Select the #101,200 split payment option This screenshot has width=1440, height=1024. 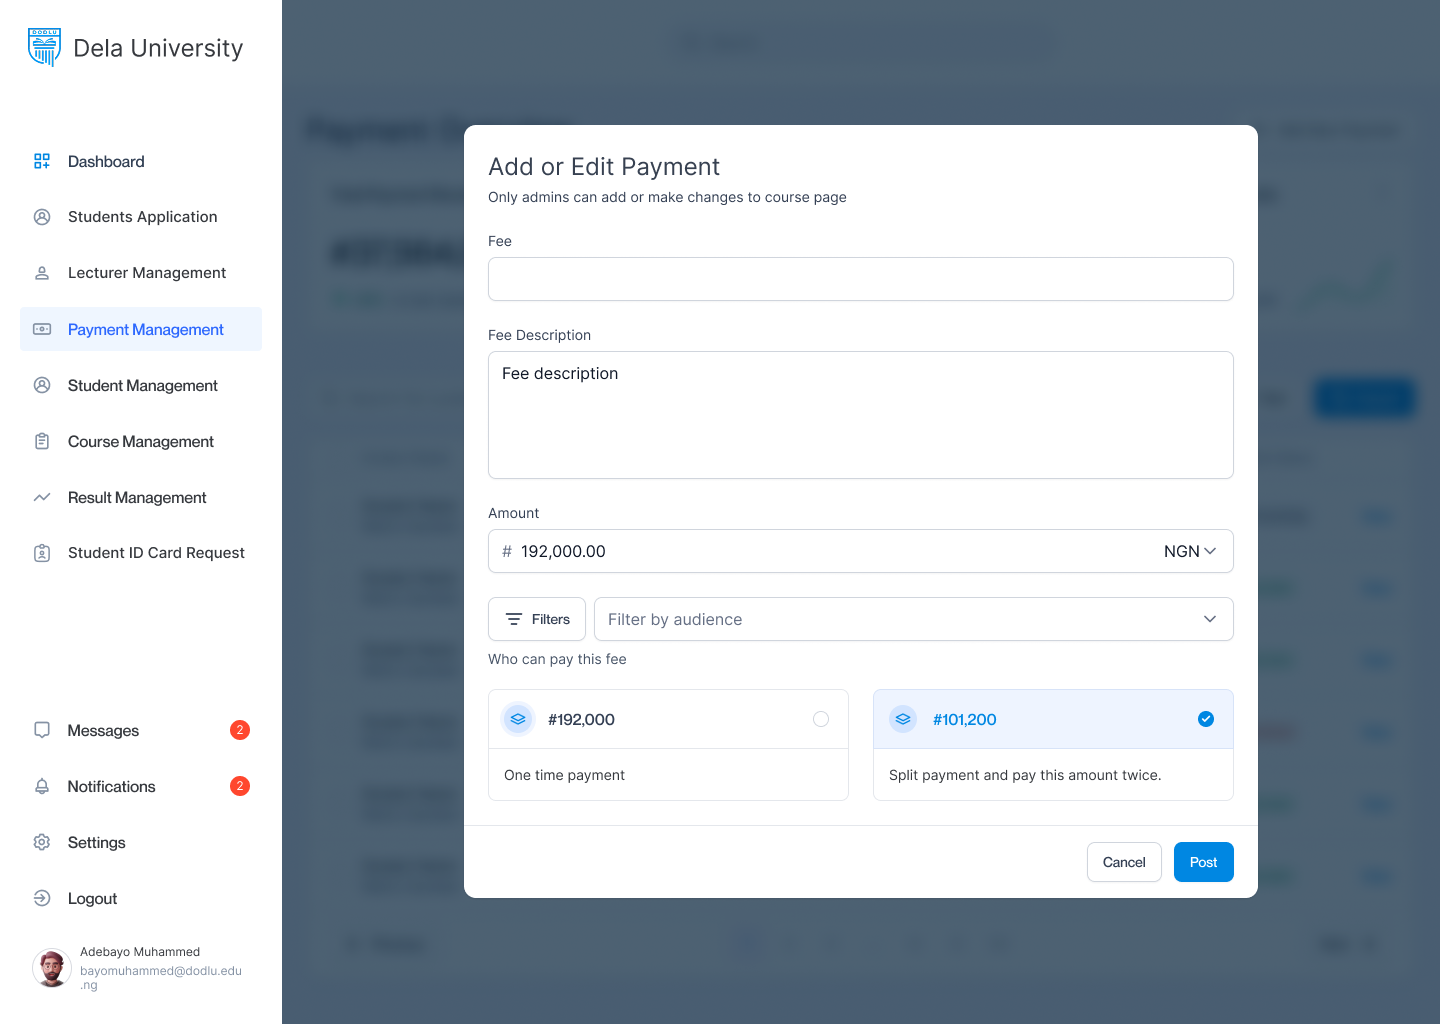click(x=1205, y=719)
